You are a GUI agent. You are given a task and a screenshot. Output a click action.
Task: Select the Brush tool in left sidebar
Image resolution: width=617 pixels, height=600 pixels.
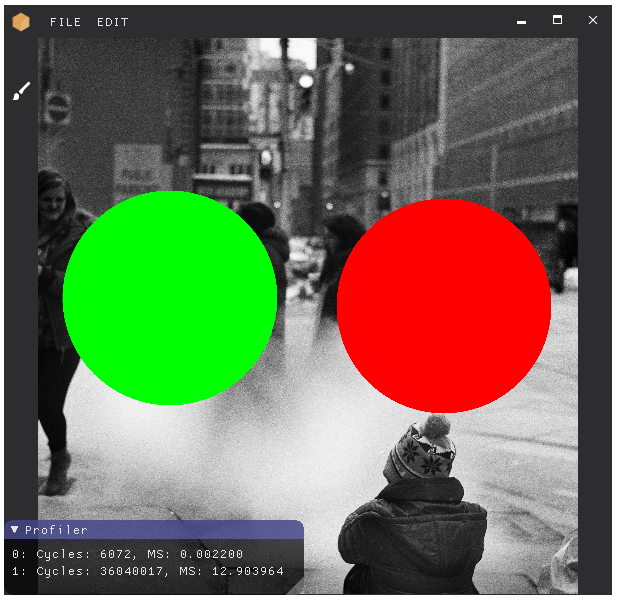tap(21, 91)
